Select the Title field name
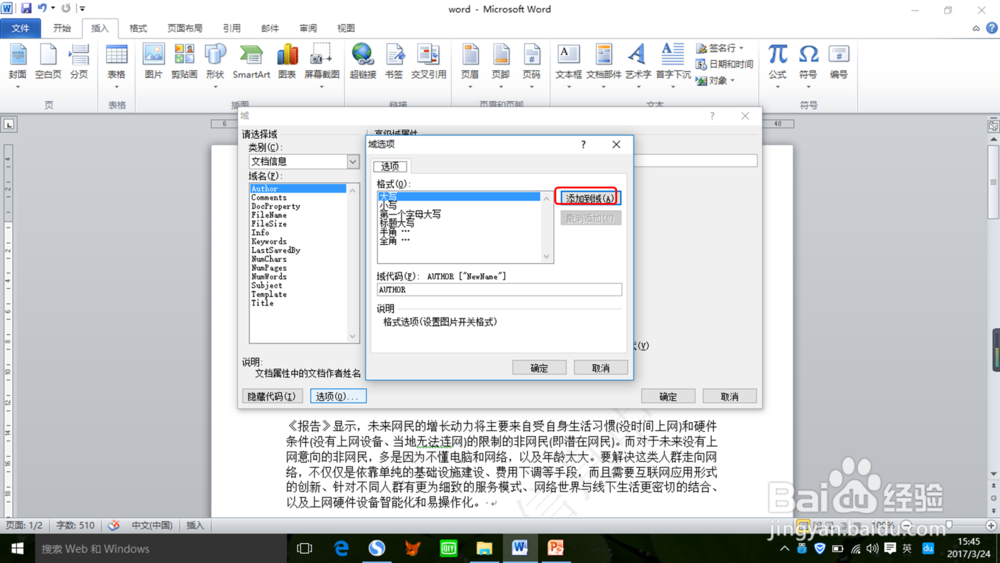Viewport: 1000px width, 563px height. click(x=262, y=303)
